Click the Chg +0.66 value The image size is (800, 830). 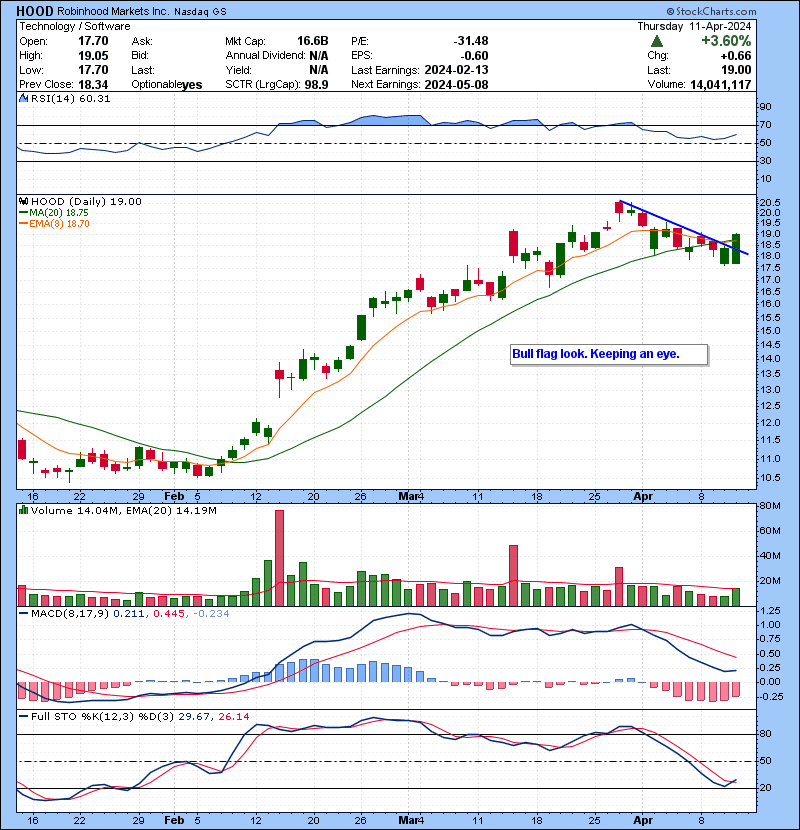736,56
